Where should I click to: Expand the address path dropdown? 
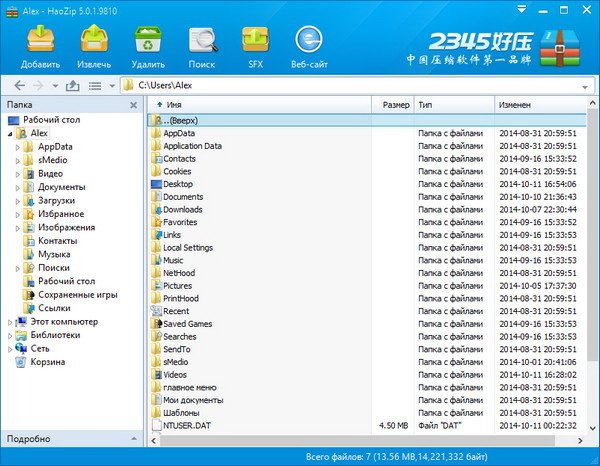pyautogui.click(x=585, y=87)
